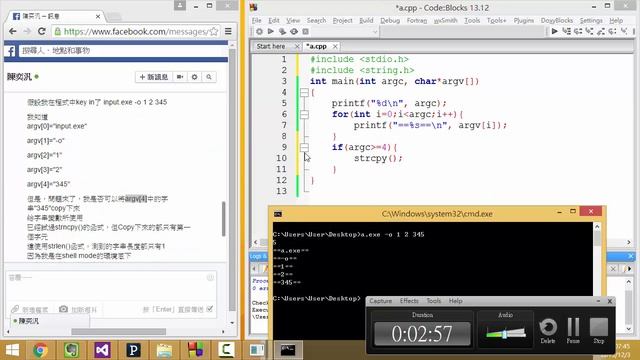Click the Abort build icon in Code::Blocks
This screenshot has height=360, width=640.
coord(305,31)
